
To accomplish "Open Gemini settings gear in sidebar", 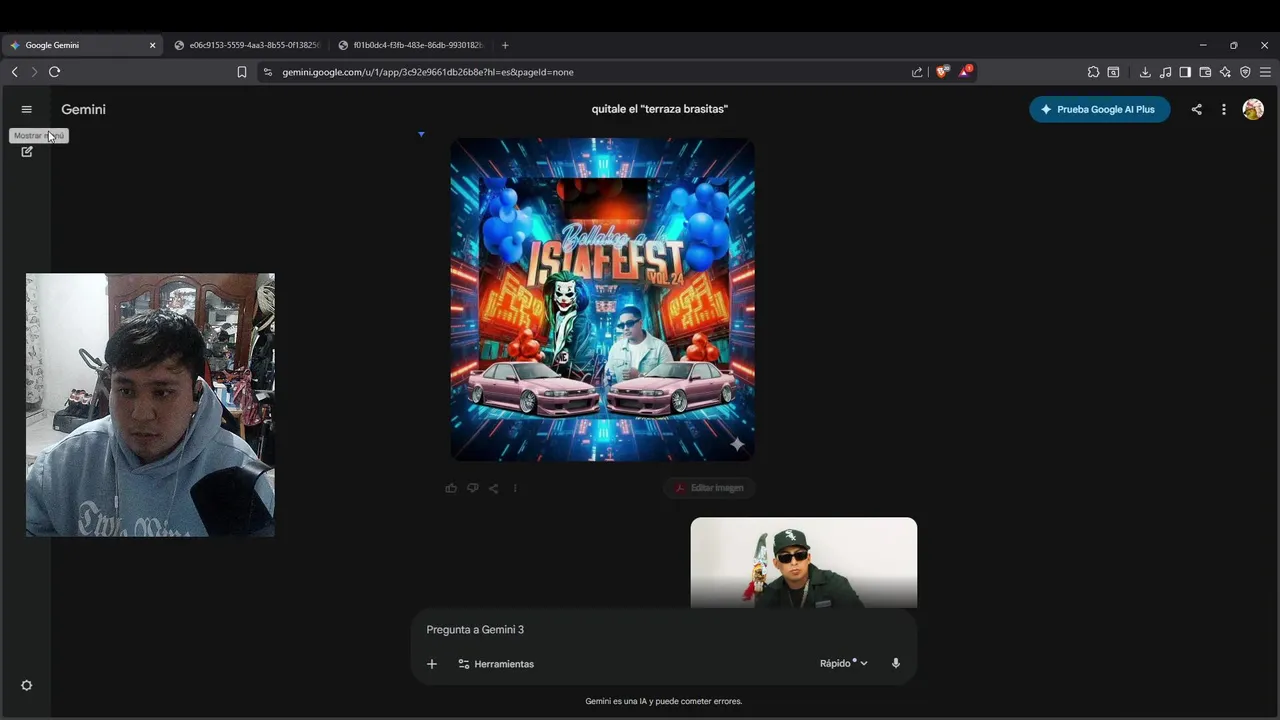I will tap(27, 685).
